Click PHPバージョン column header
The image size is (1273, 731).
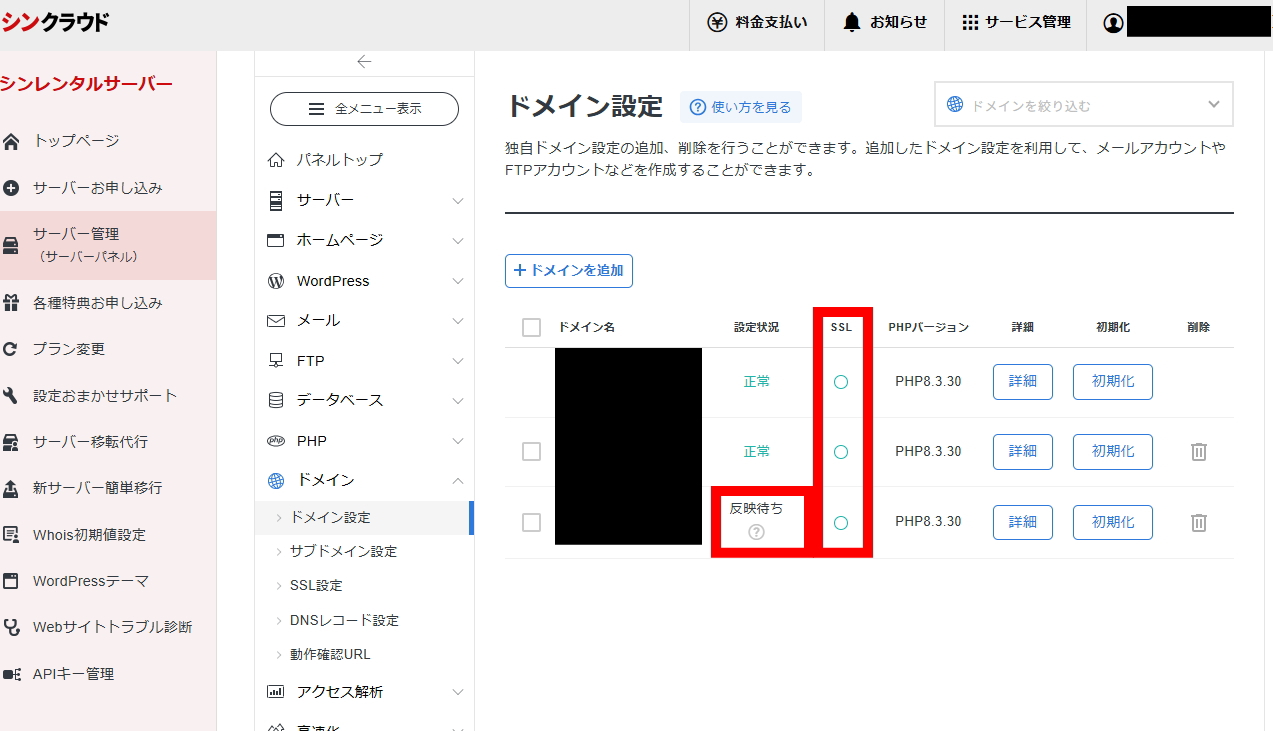[x=928, y=327]
